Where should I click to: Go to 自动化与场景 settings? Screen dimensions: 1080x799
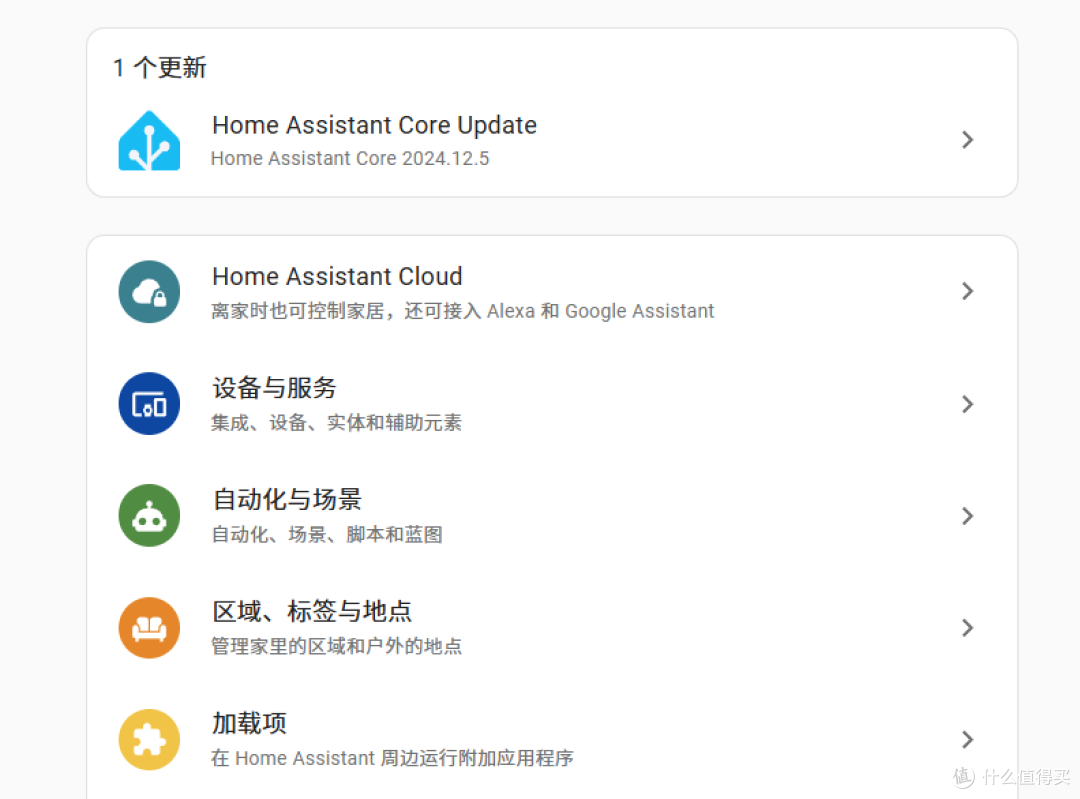click(x=552, y=516)
